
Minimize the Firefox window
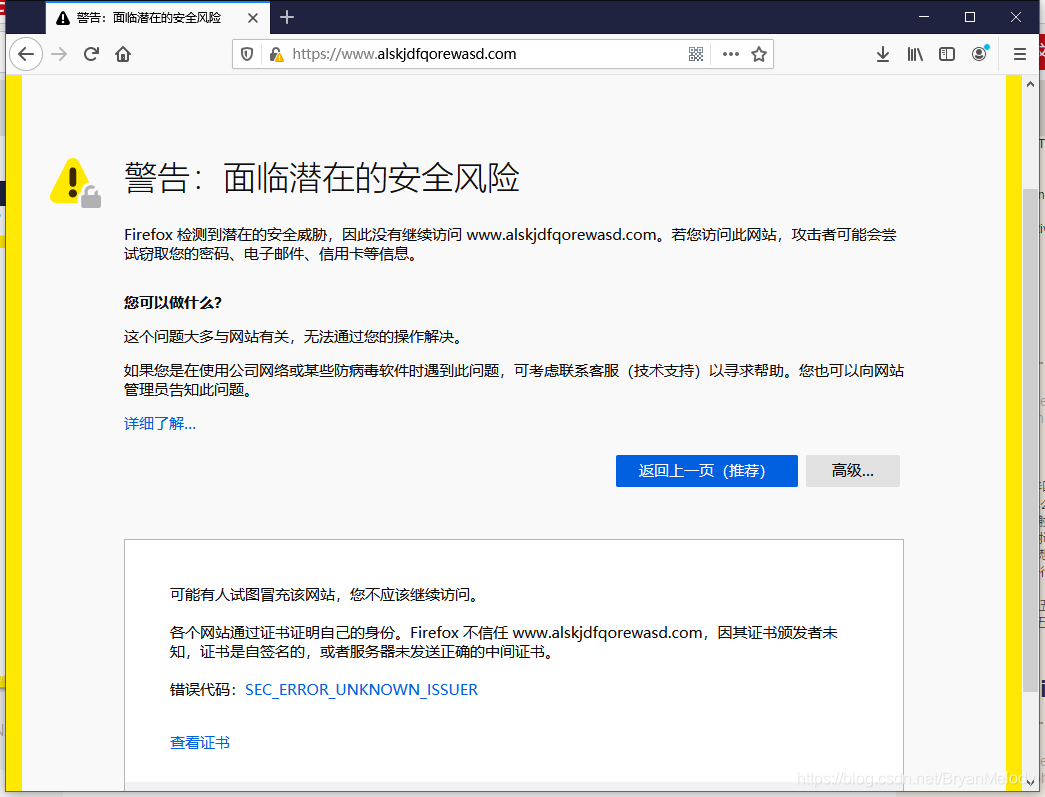924,17
